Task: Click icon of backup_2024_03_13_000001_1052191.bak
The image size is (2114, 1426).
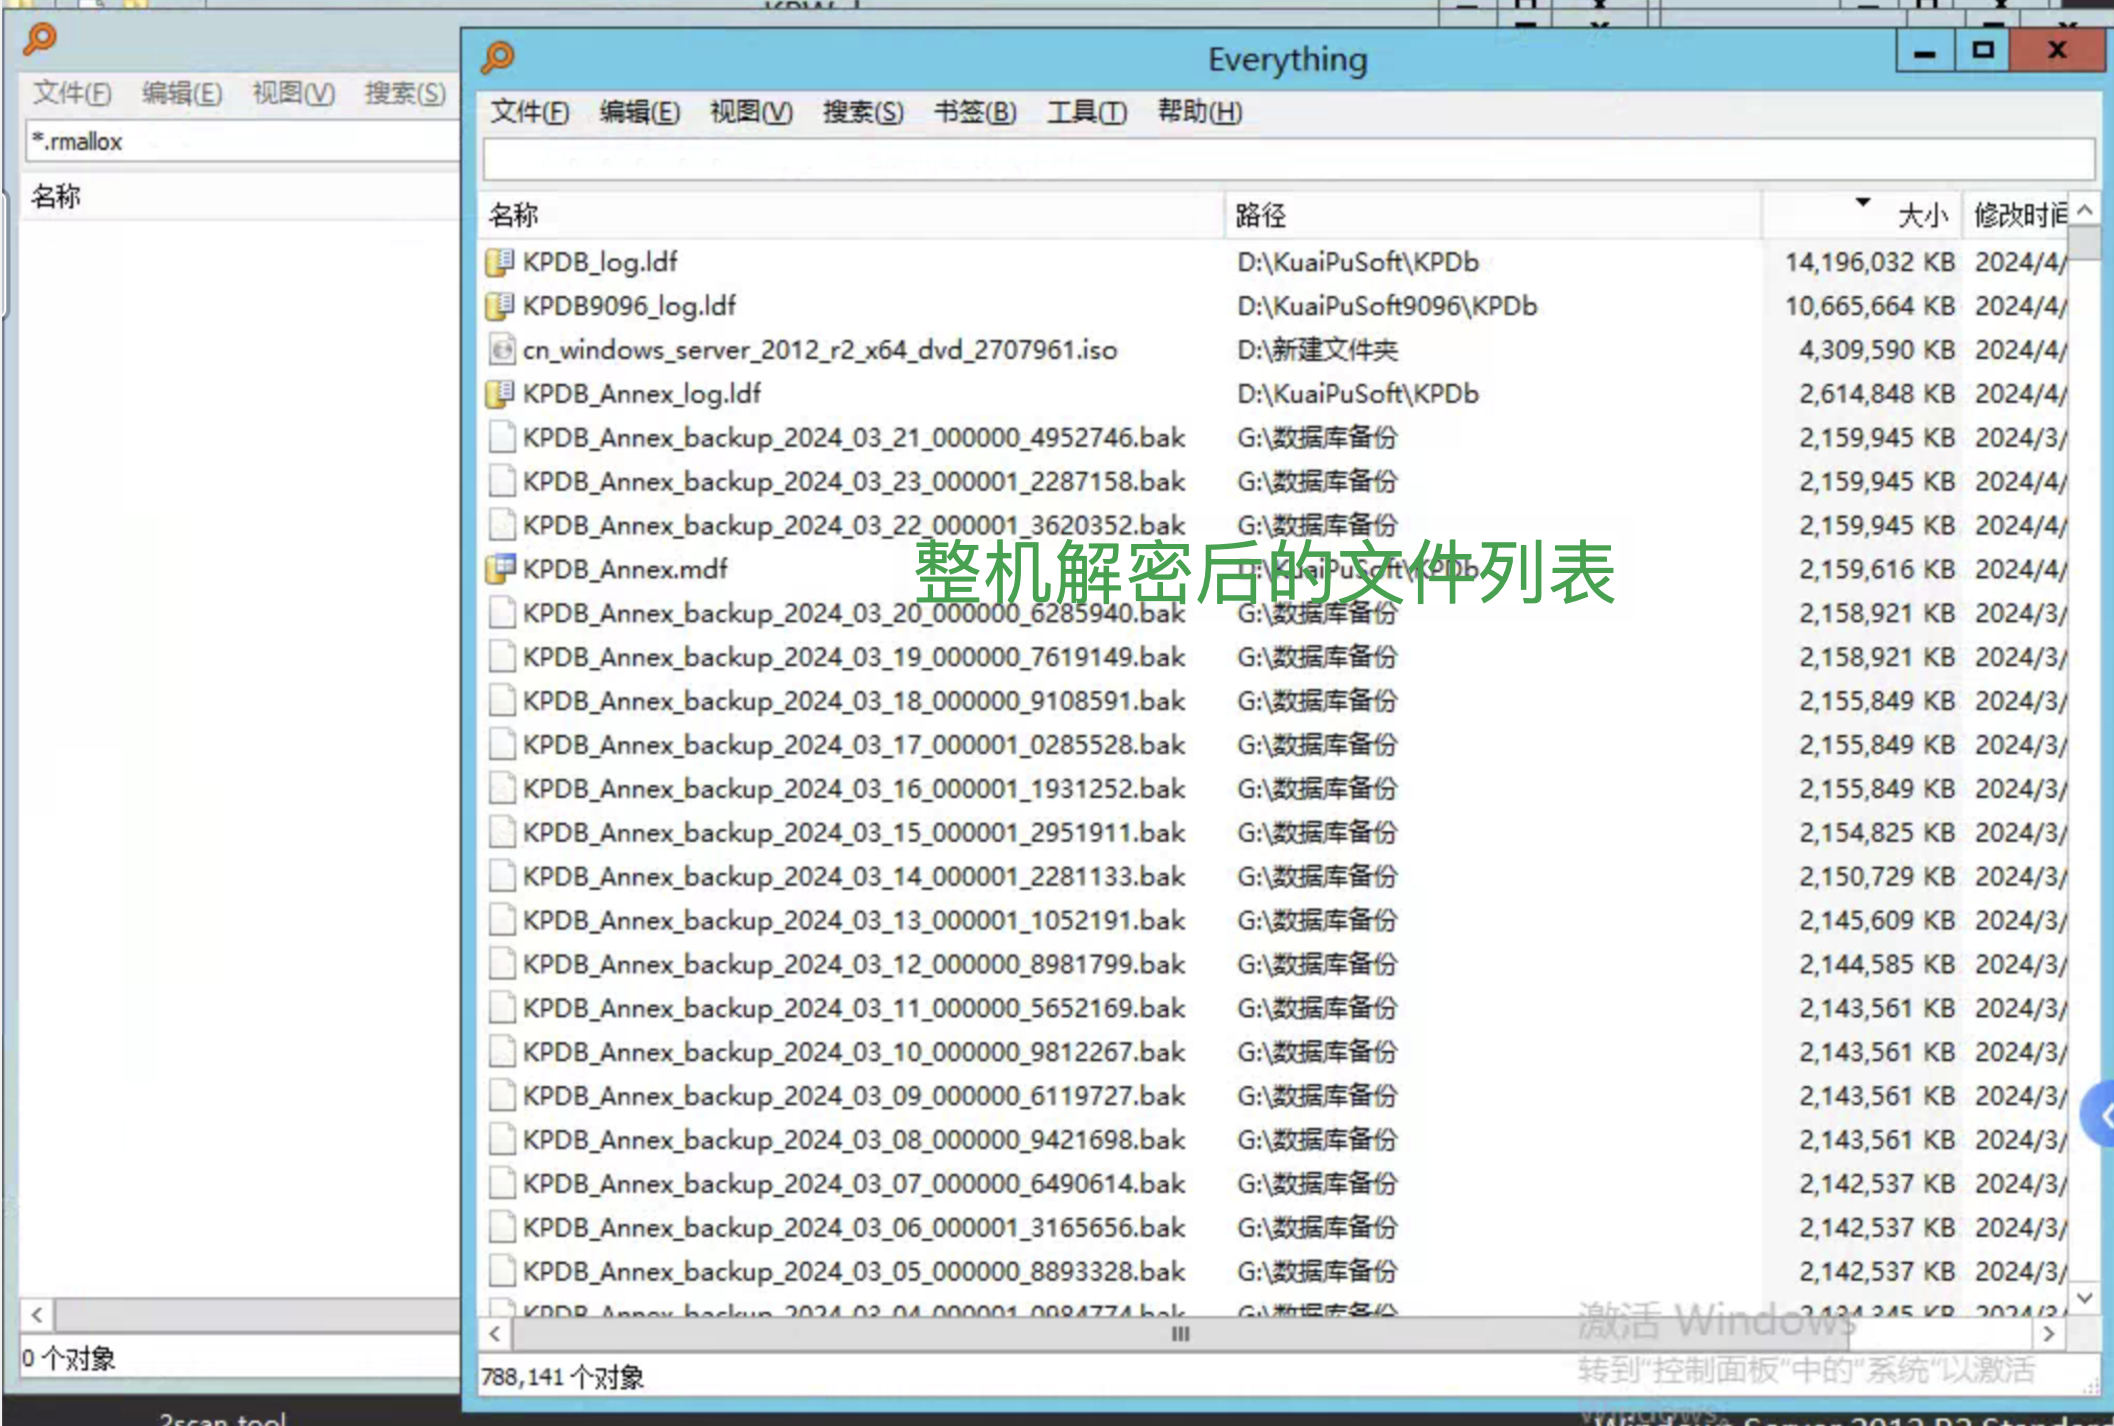Action: point(502,920)
